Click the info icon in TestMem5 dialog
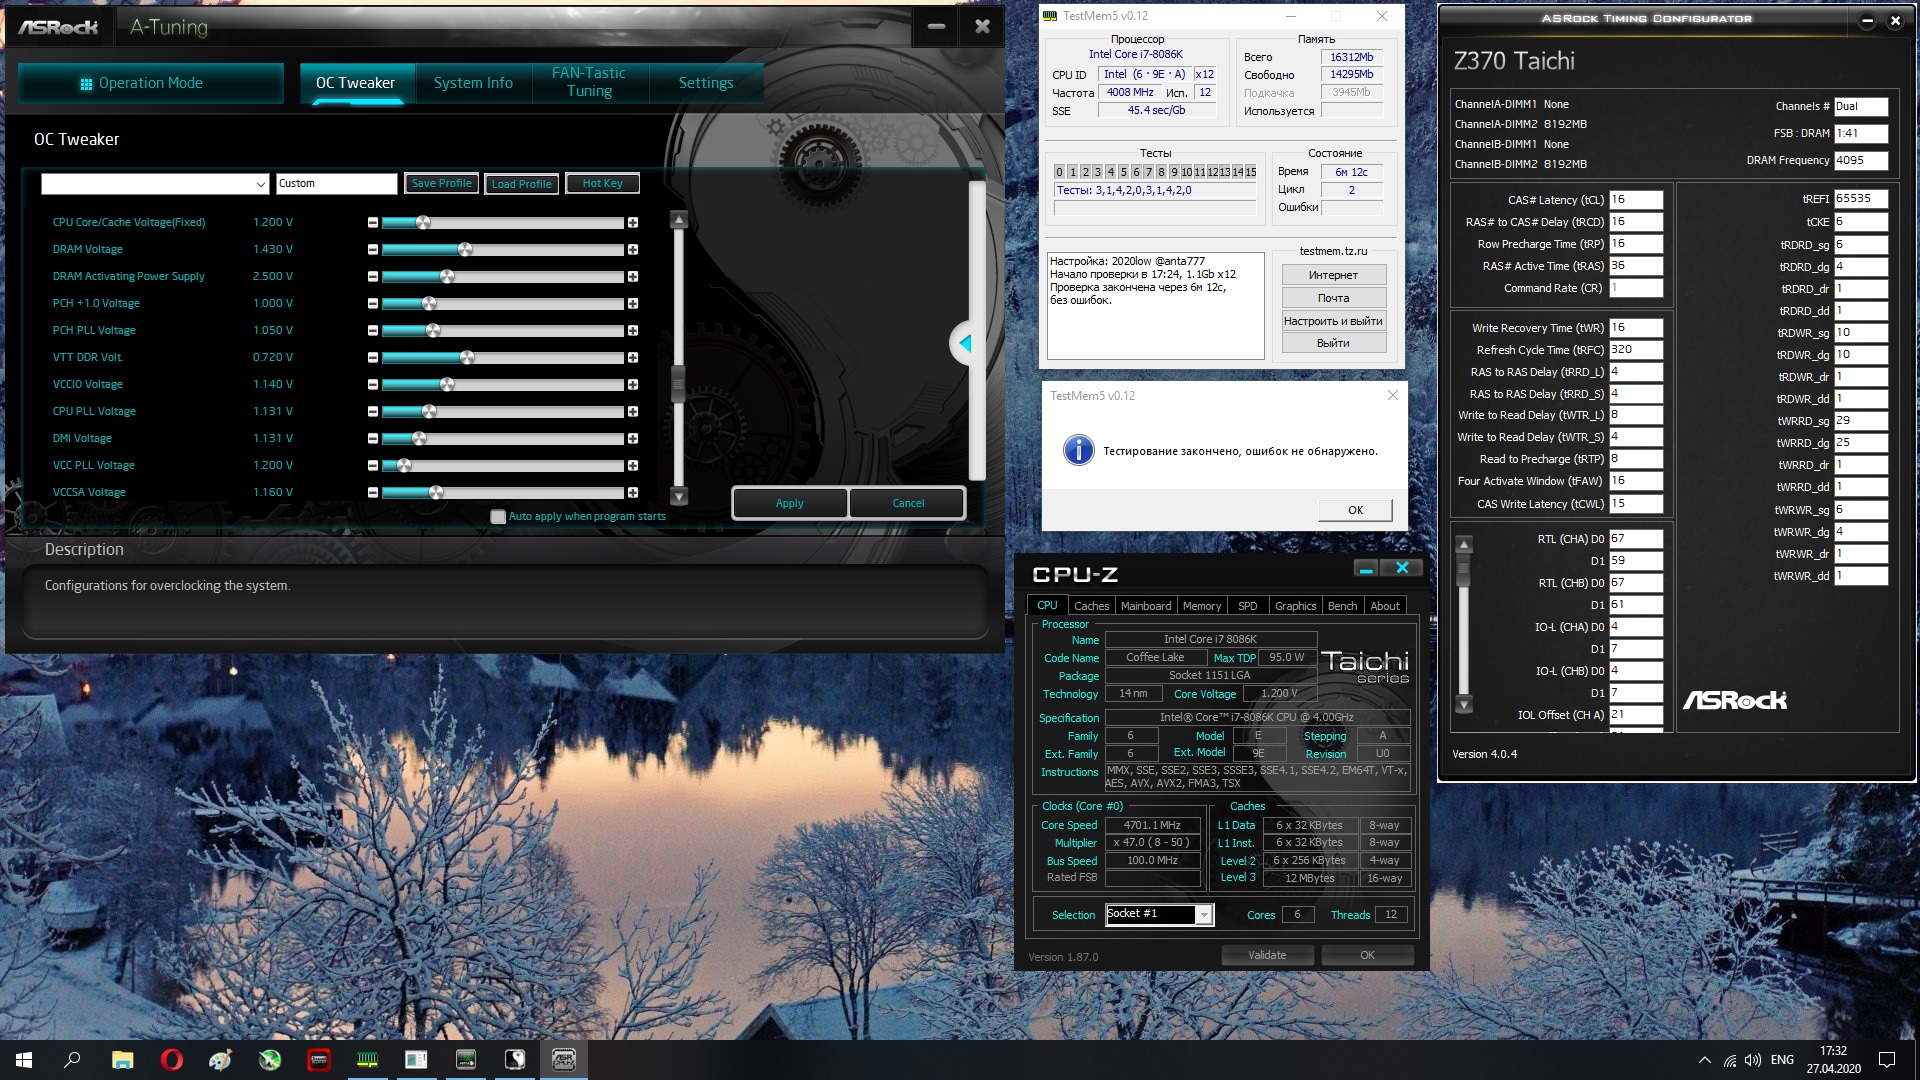 click(1078, 451)
